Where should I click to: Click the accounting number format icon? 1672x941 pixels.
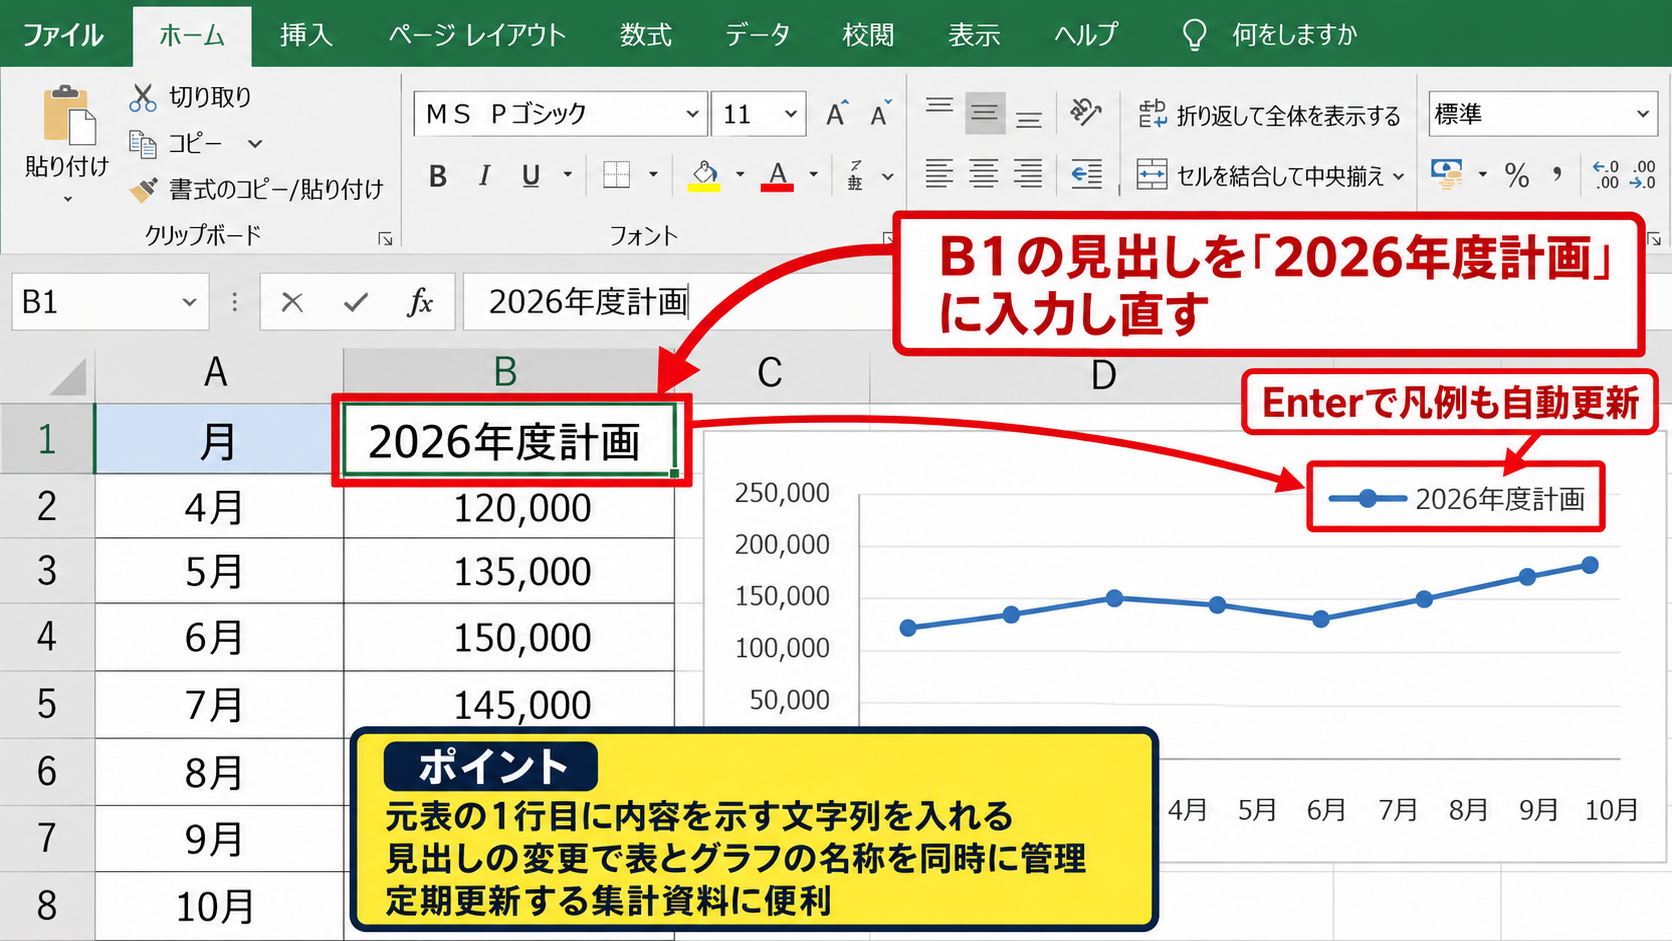tap(1447, 174)
